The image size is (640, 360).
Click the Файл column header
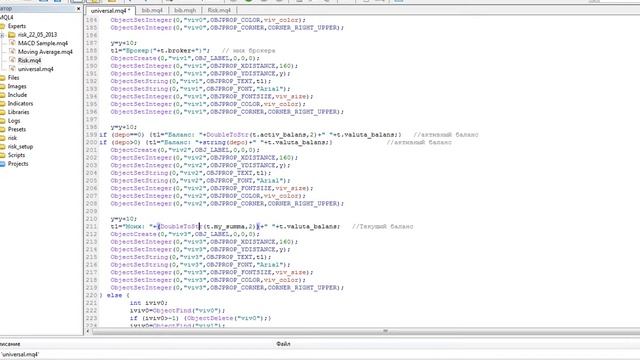pos(283,344)
